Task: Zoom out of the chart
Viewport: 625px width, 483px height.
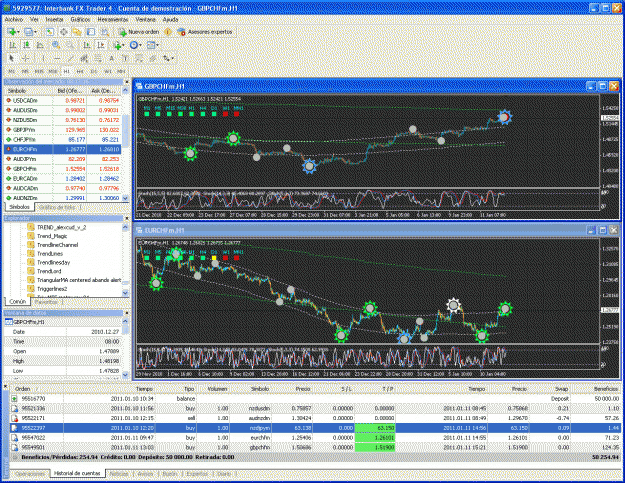Action: point(70,45)
